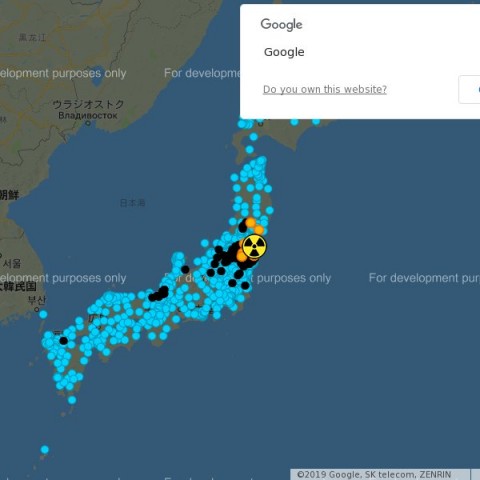Screen dimensions: 480x480
Task: Click the black marker cluster in western Honshu
Action: tap(159, 294)
